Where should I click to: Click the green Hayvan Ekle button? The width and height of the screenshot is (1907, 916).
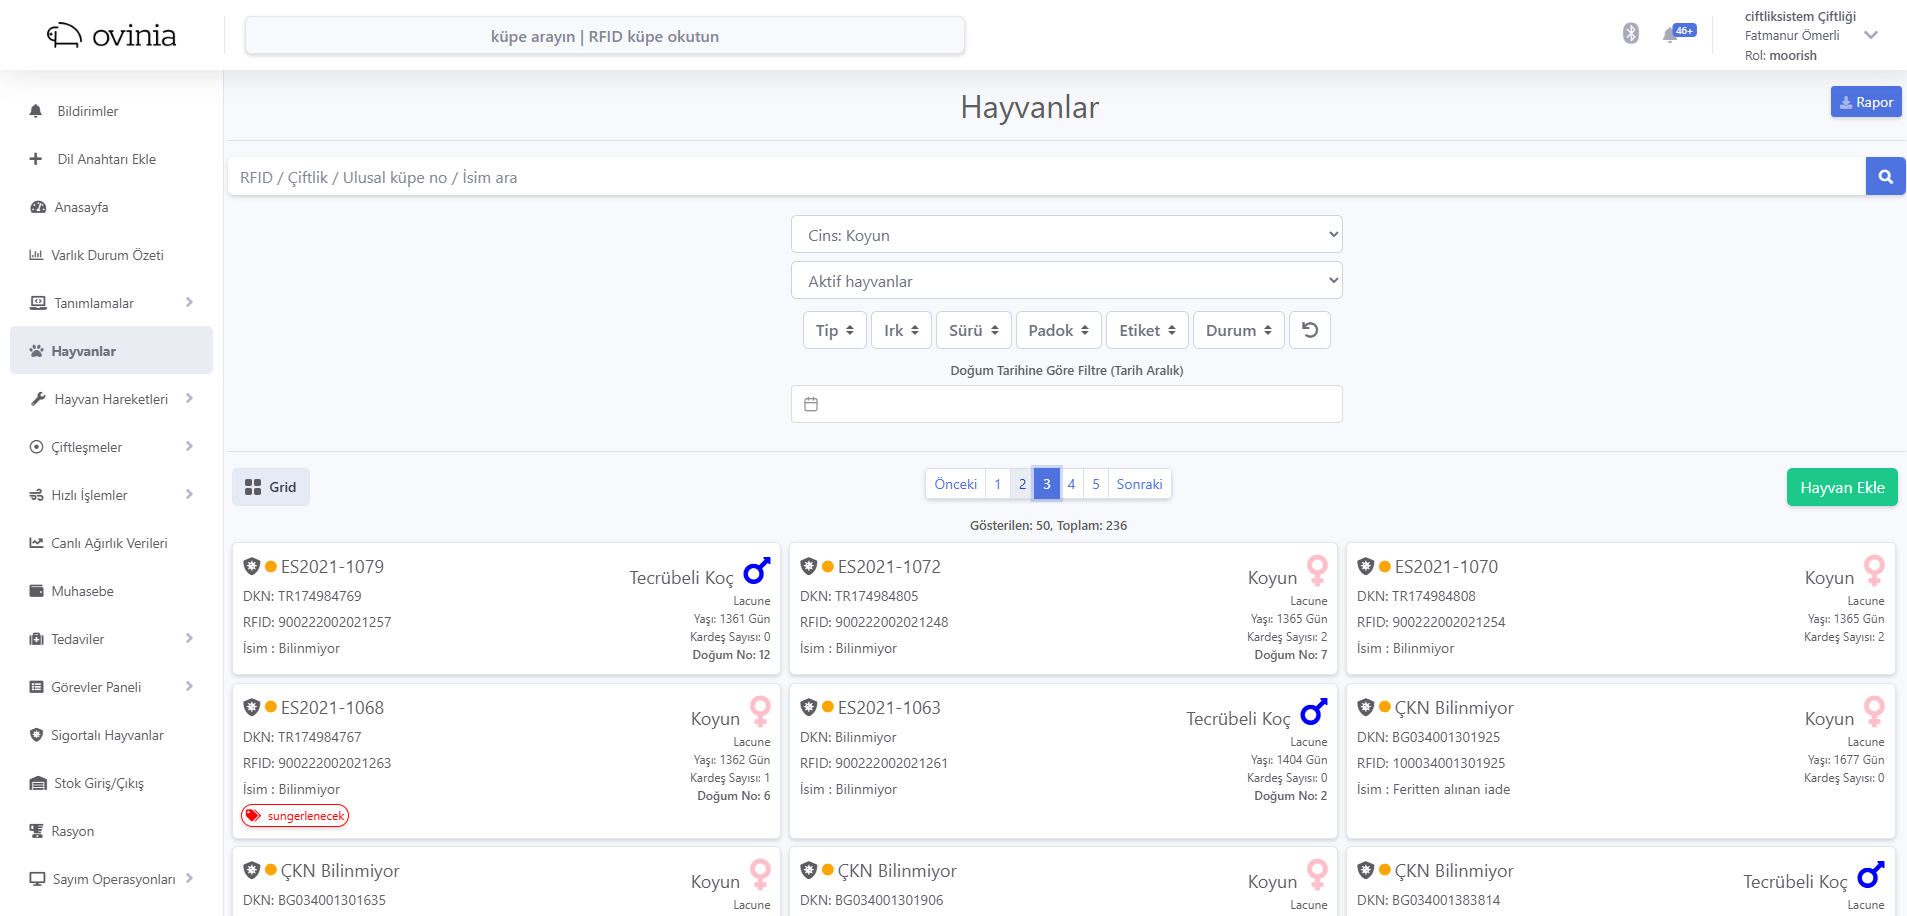[x=1842, y=487]
